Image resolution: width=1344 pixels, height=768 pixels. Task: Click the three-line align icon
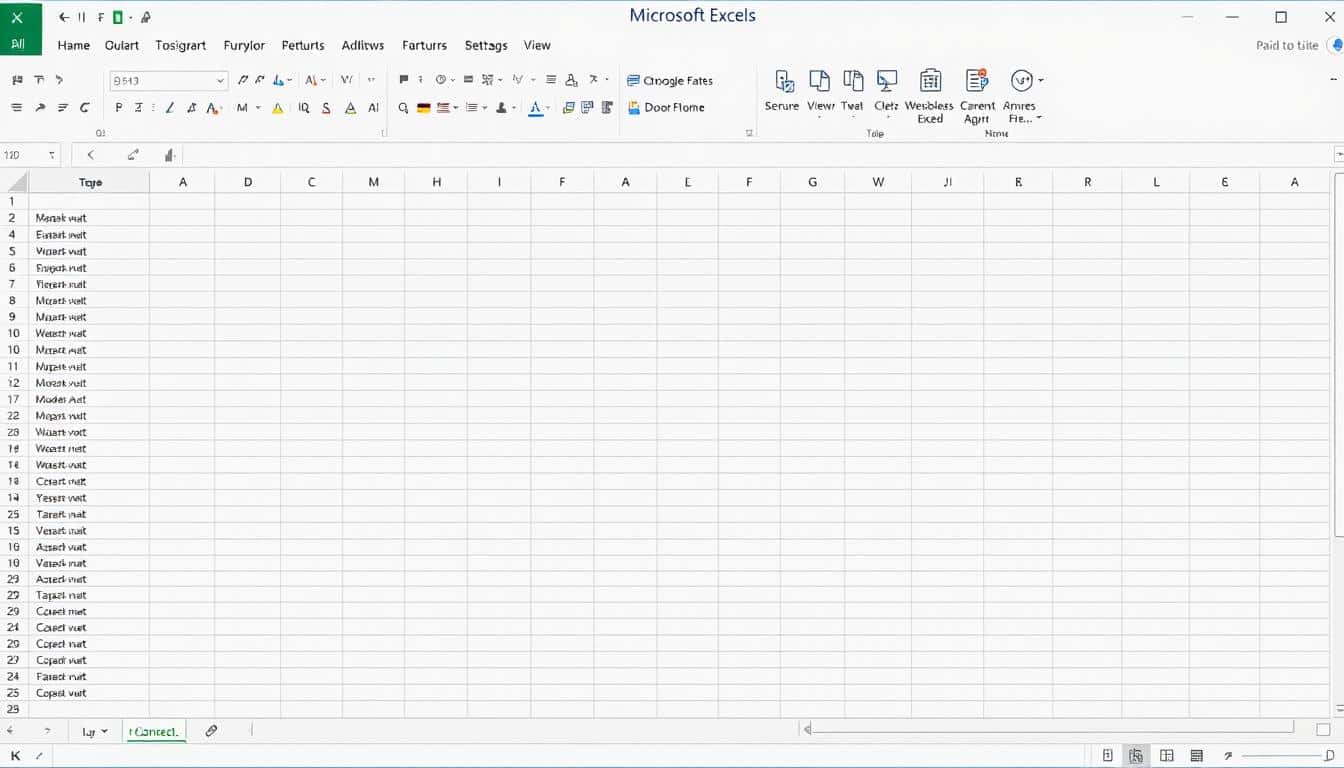click(551, 80)
